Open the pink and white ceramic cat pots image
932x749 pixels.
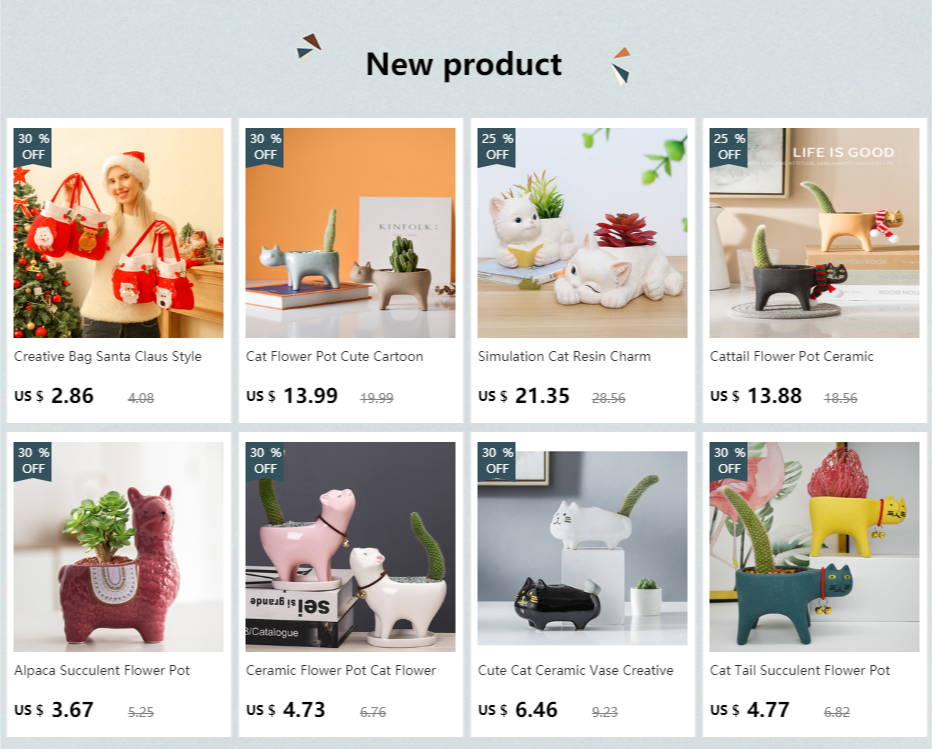(350, 546)
